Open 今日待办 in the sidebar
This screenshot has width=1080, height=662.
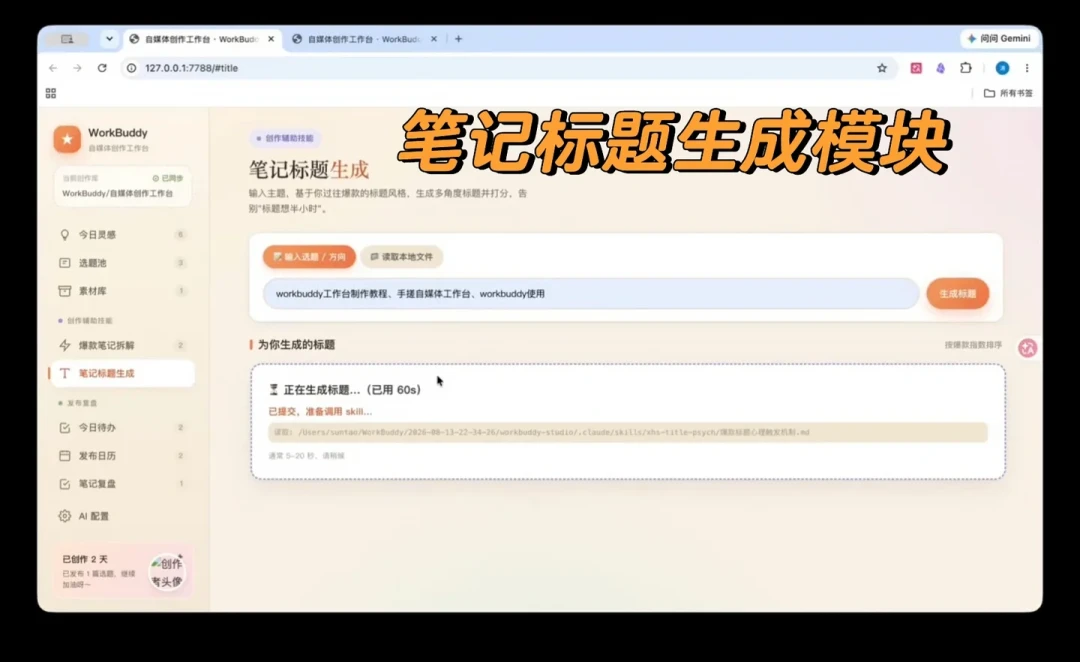[x=122, y=428]
